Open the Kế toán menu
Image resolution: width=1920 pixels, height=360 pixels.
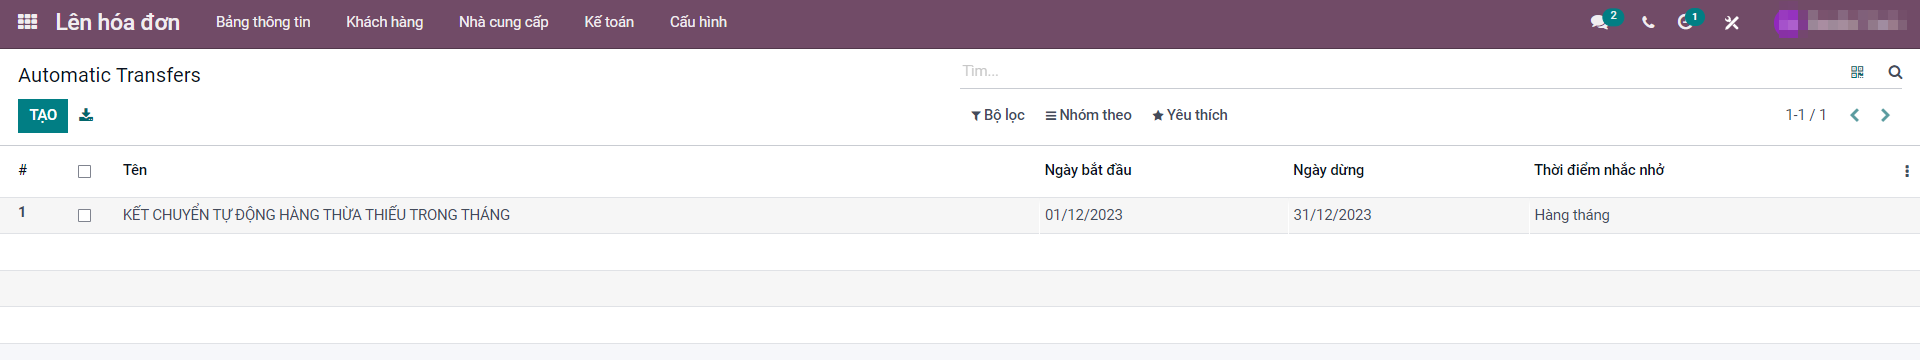point(609,22)
